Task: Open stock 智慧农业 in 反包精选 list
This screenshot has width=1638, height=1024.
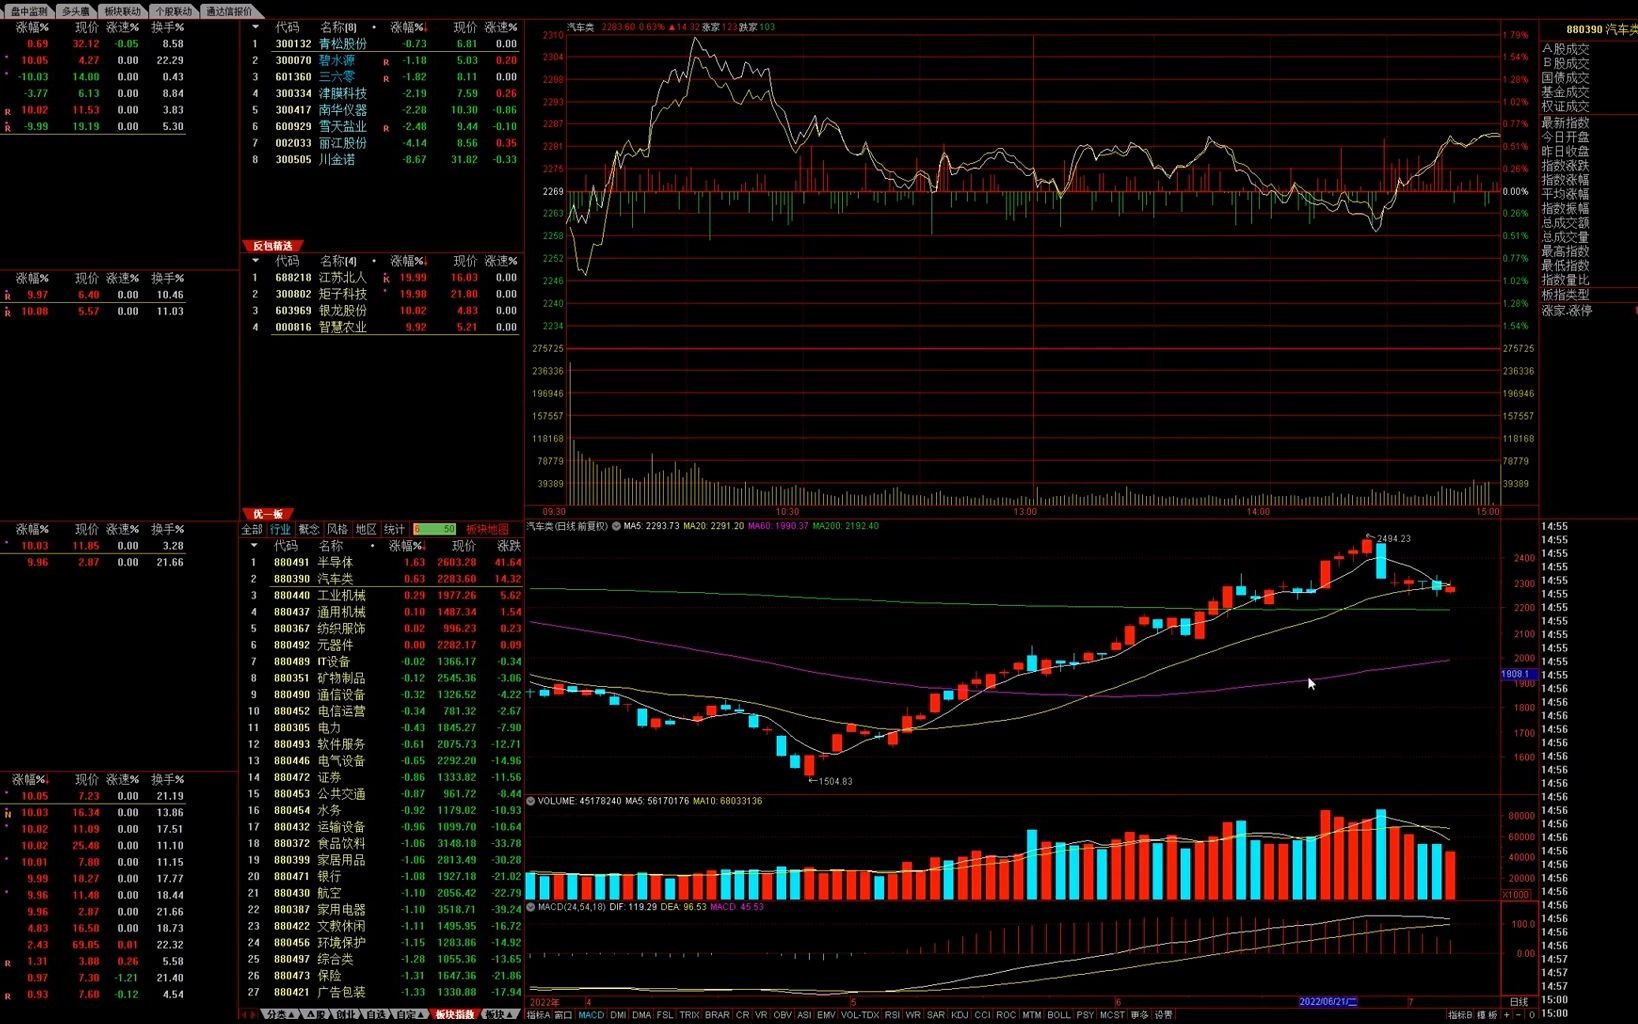Action: click(x=343, y=327)
